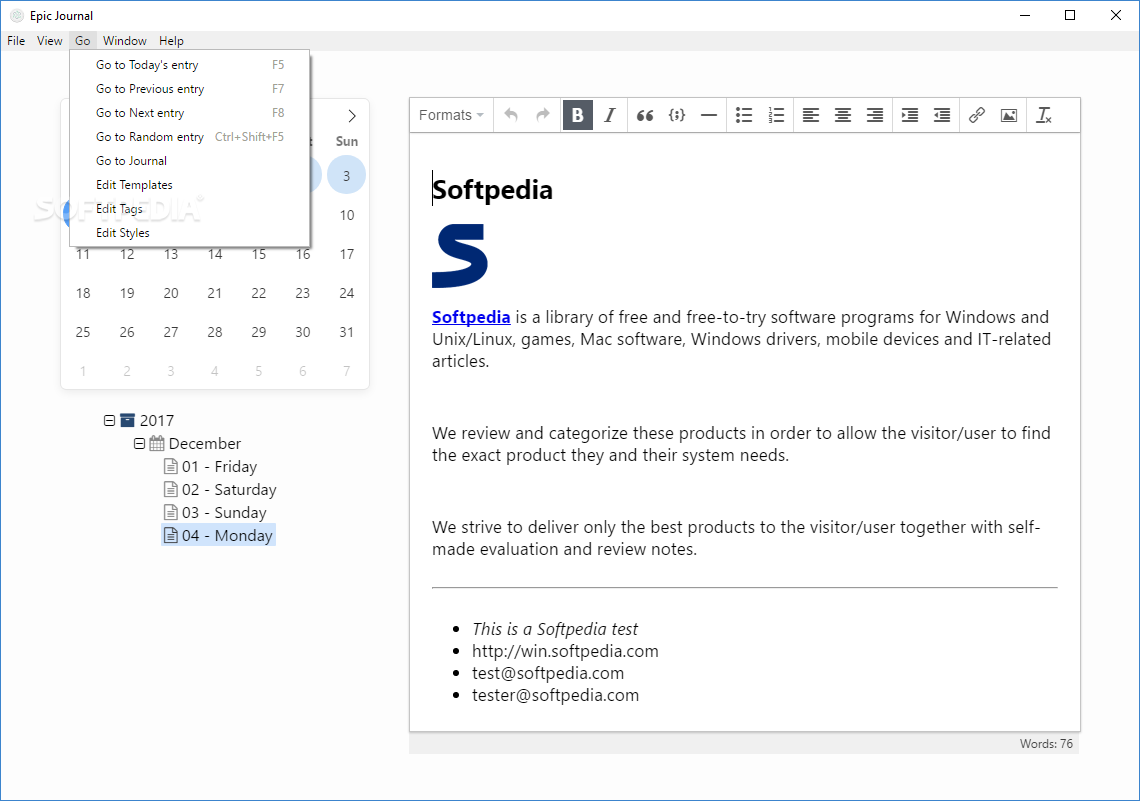Viewport: 1140px width, 801px height.
Task: Open the Formats dropdown
Action: pos(451,115)
